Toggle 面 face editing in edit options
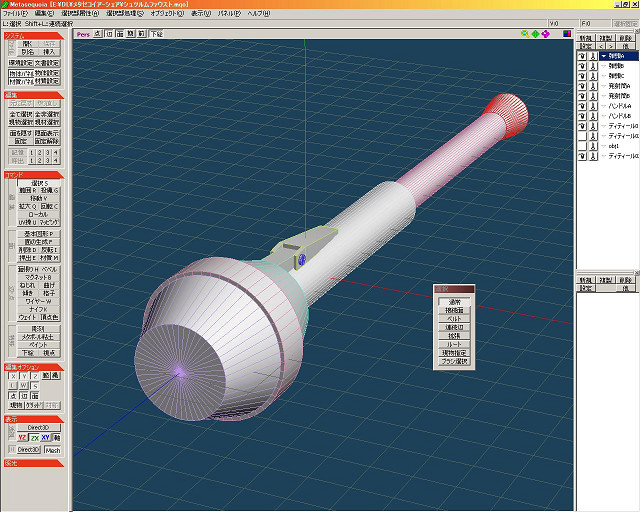This screenshot has height=512, width=640. click(x=35, y=396)
